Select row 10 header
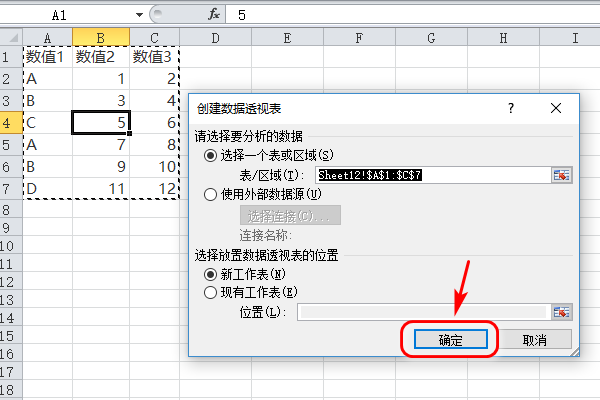Image resolution: width=600 pixels, height=400 pixels. [11, 246]
